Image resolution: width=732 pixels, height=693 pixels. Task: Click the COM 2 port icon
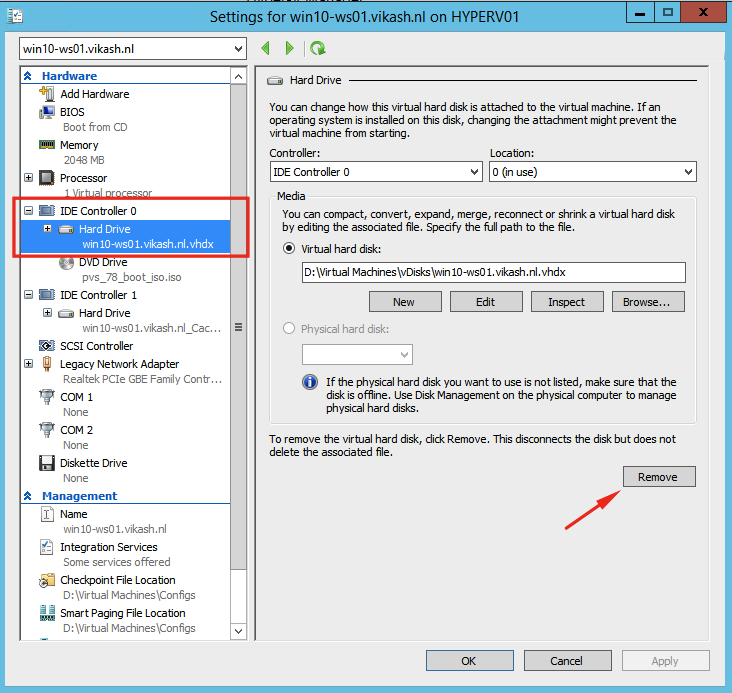[x=47, y=430]
